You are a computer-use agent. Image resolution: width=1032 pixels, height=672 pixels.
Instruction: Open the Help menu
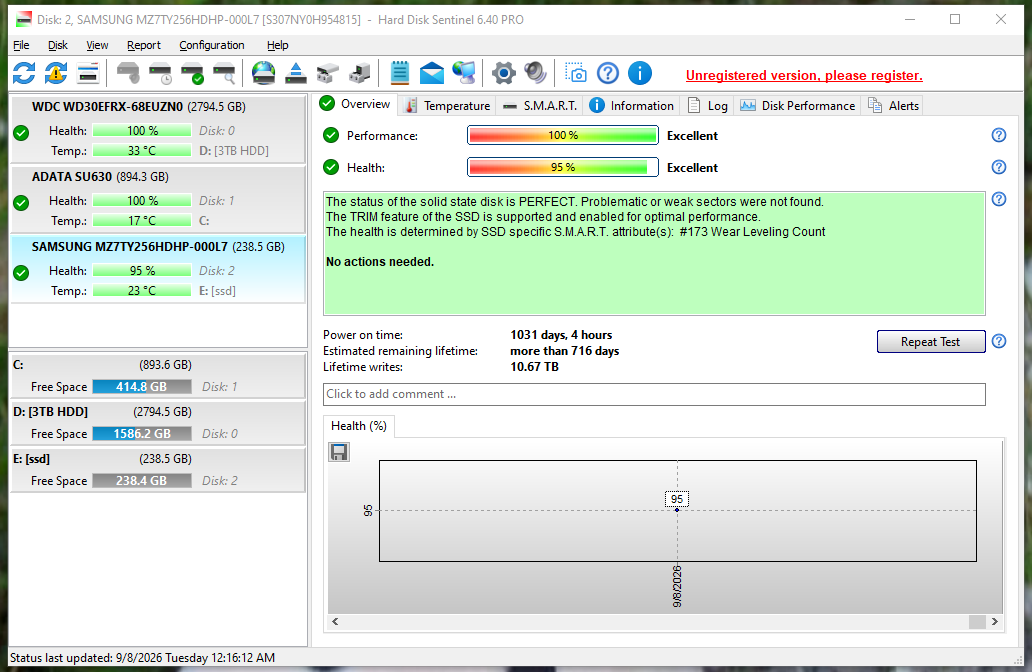click(278, 45)
